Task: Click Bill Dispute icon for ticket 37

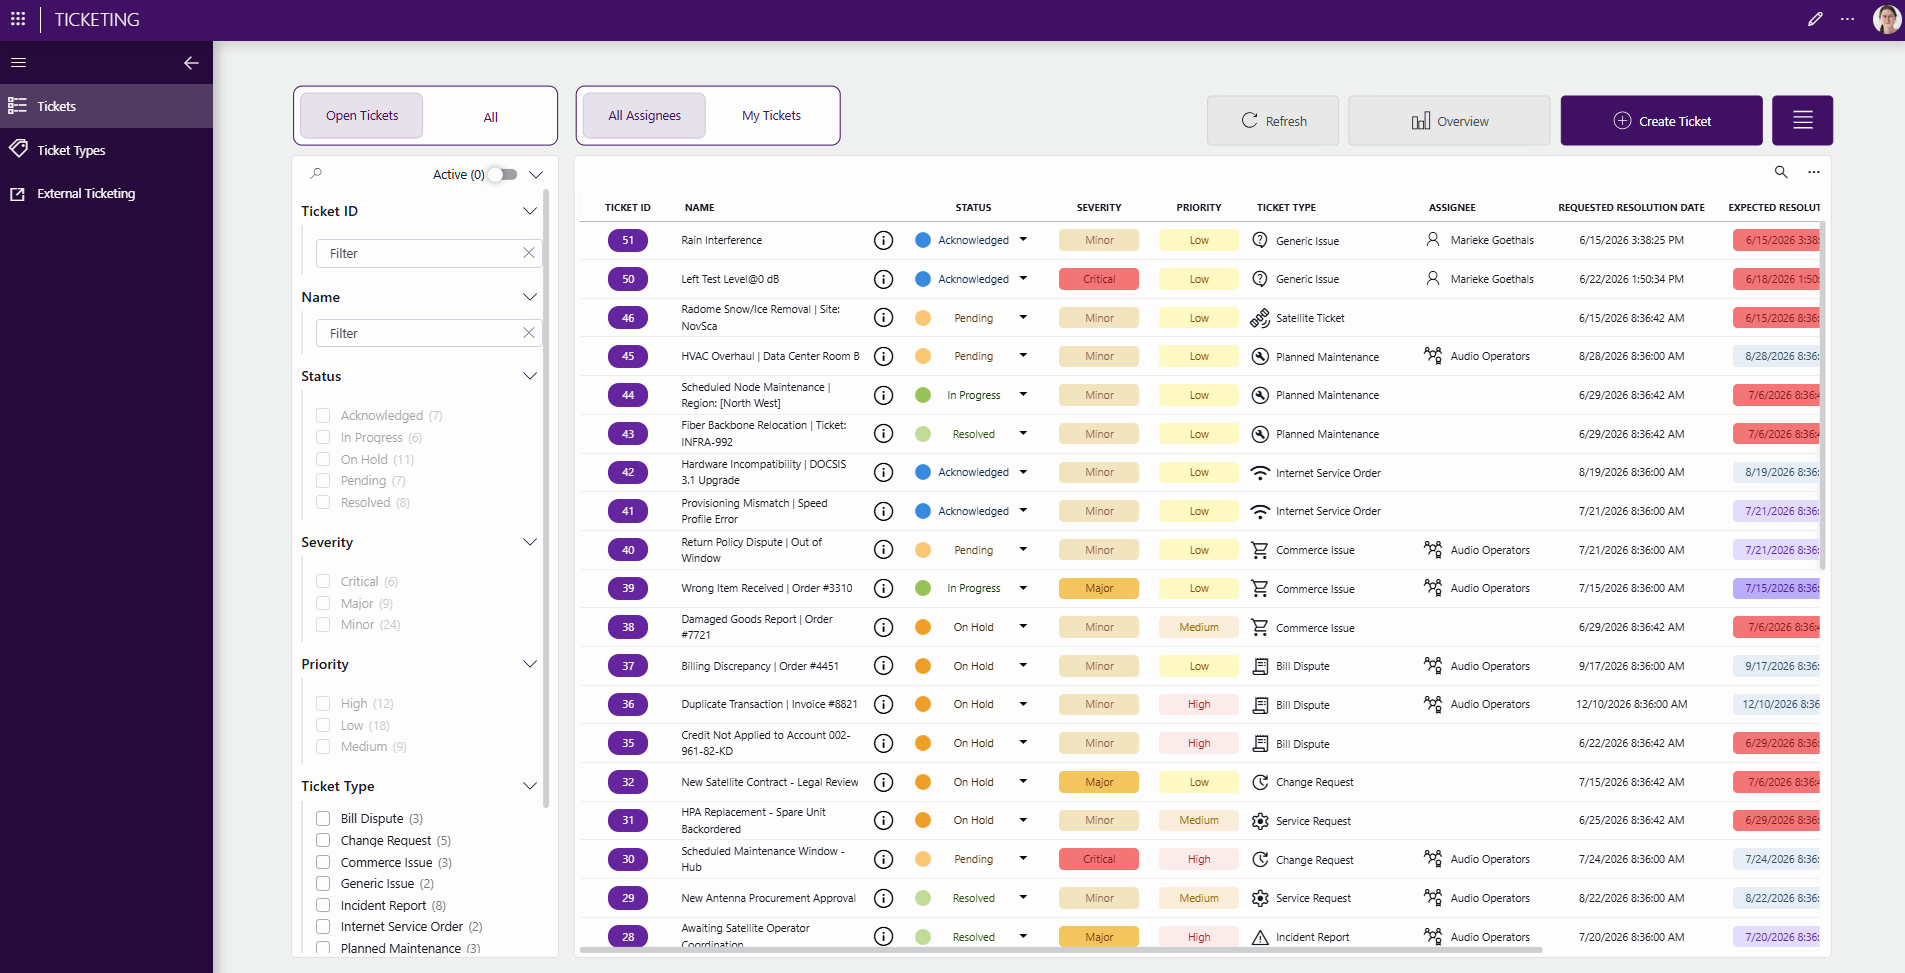Action: (1260, 666)
